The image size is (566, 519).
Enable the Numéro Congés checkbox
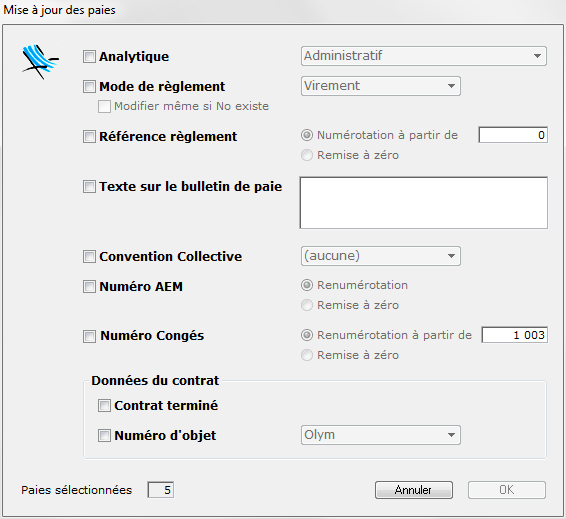[x=89, y=336]
